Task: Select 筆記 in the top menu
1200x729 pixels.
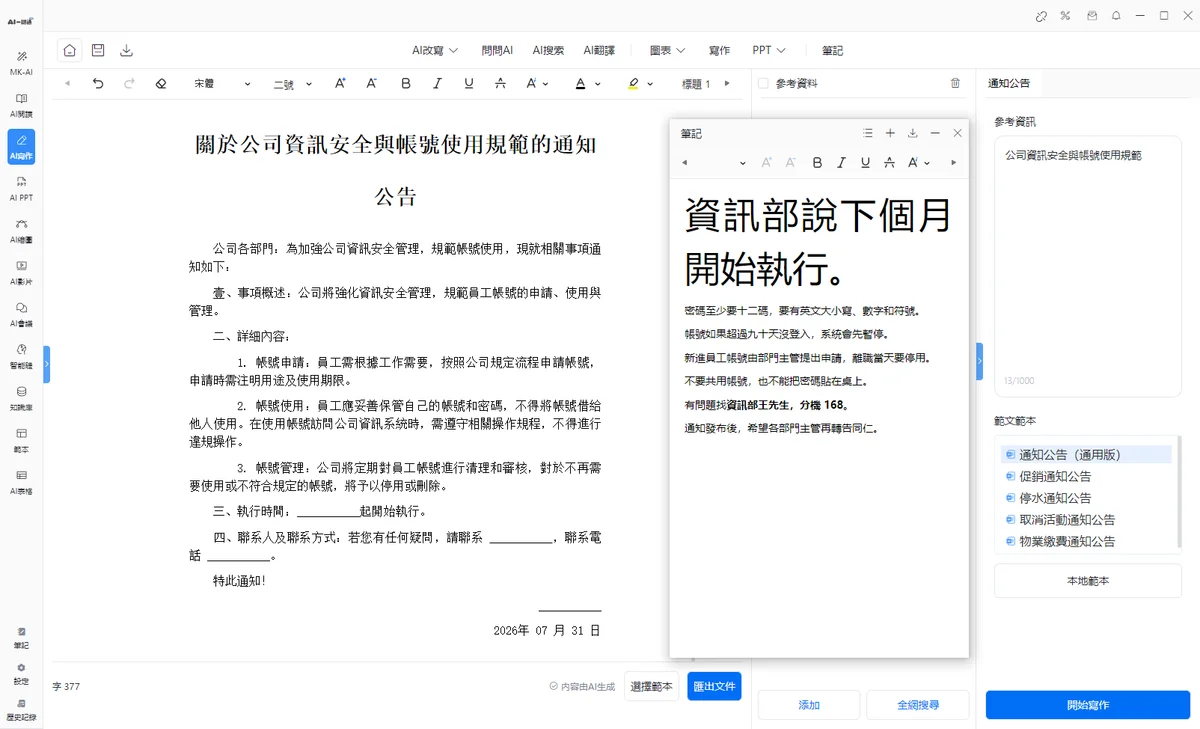Action: pos(833,50)
